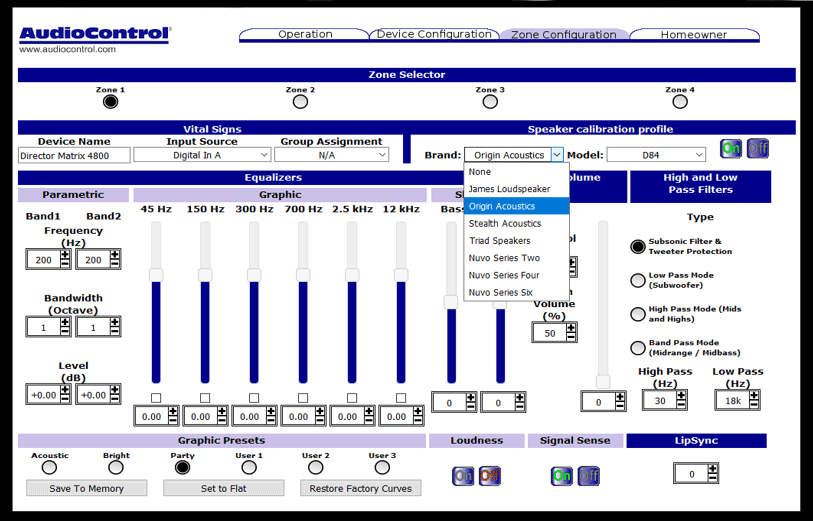Select Zone 1 radio button
Image resolution: width=813 pixels, height=521 pixels.
(x=110, y=102)
